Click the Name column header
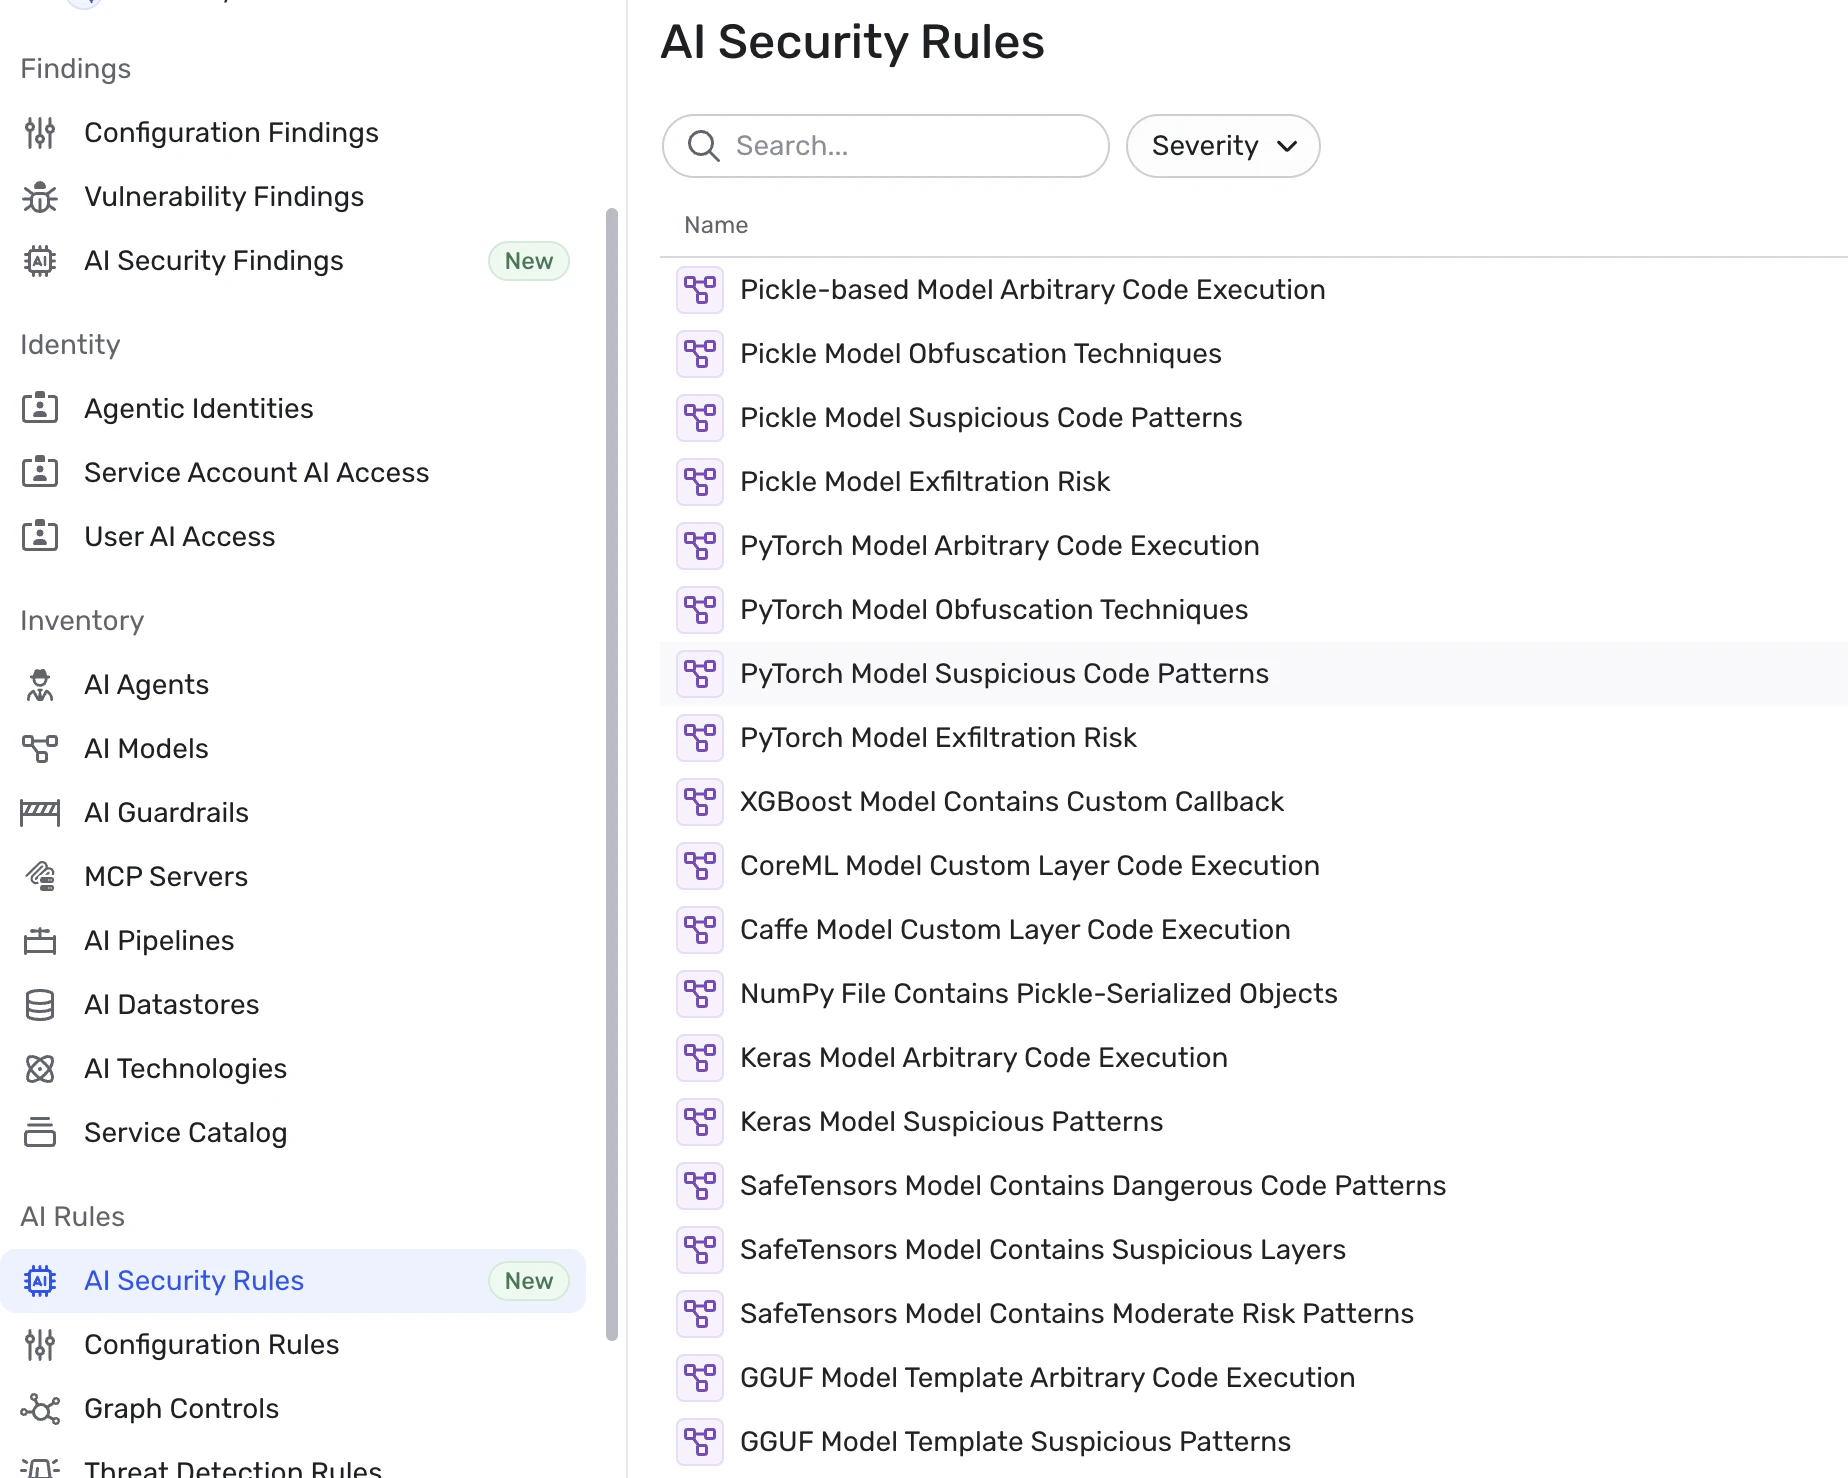 point(716,225)
